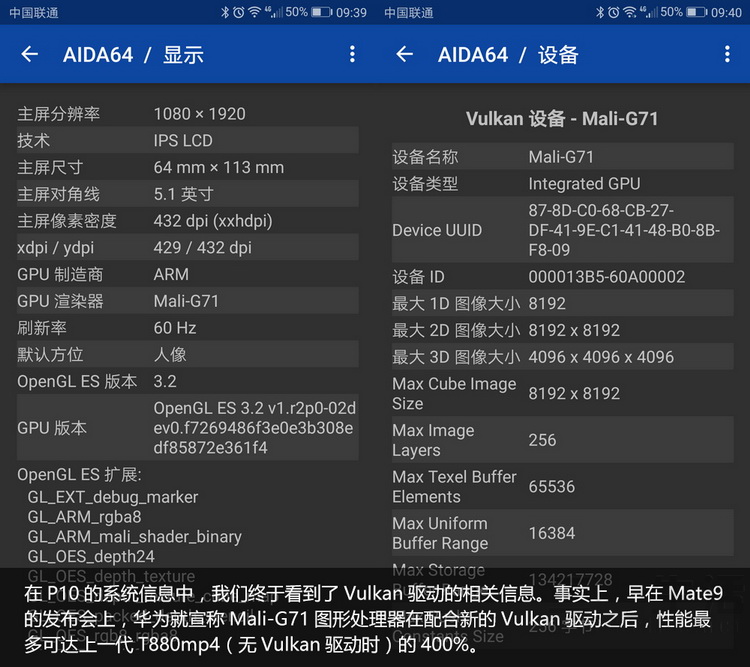This screenshot has width=750, height=667.
Task: Select the GPU 制造商 ARM row
Action: pos(188,274)
